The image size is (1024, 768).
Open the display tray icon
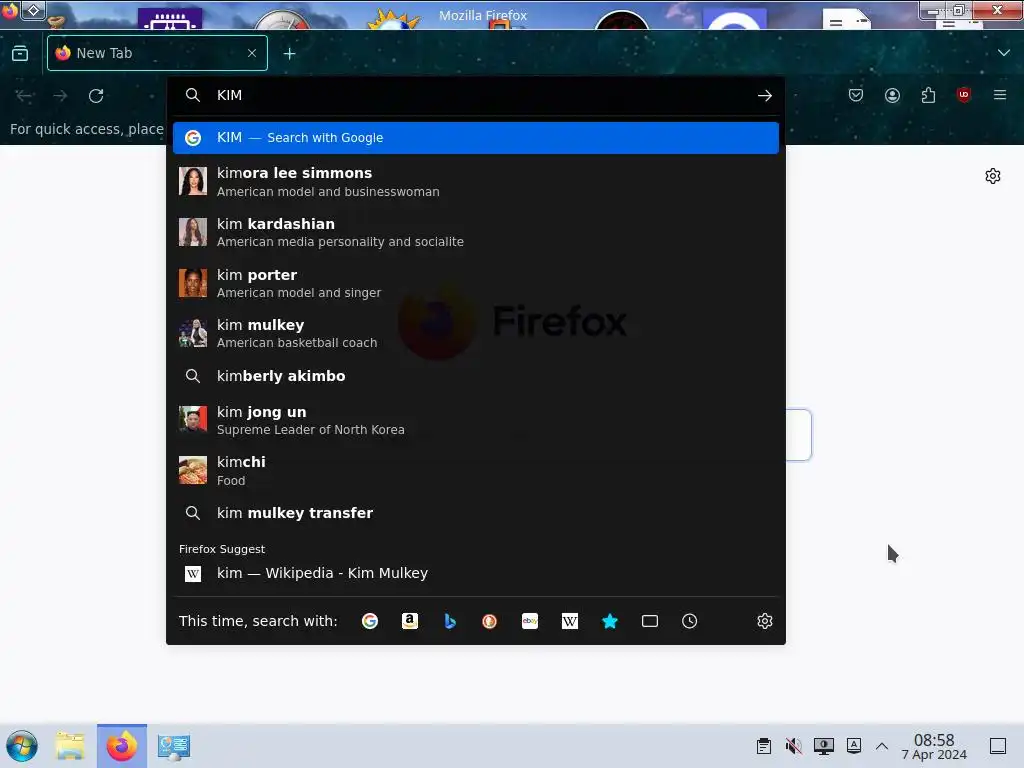[x=824, y=746]
